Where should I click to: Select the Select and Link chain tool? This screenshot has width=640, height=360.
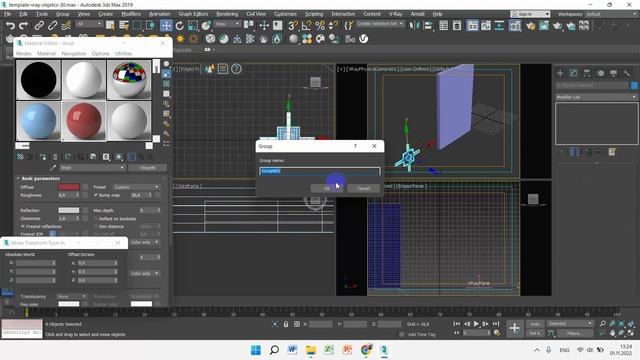pos(39,26)
